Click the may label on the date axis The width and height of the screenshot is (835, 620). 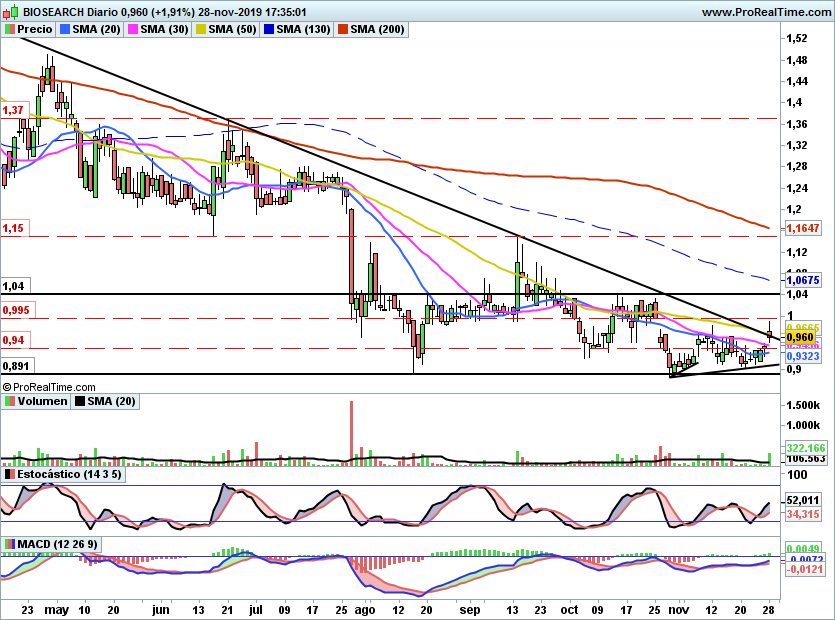click(57, 610)
